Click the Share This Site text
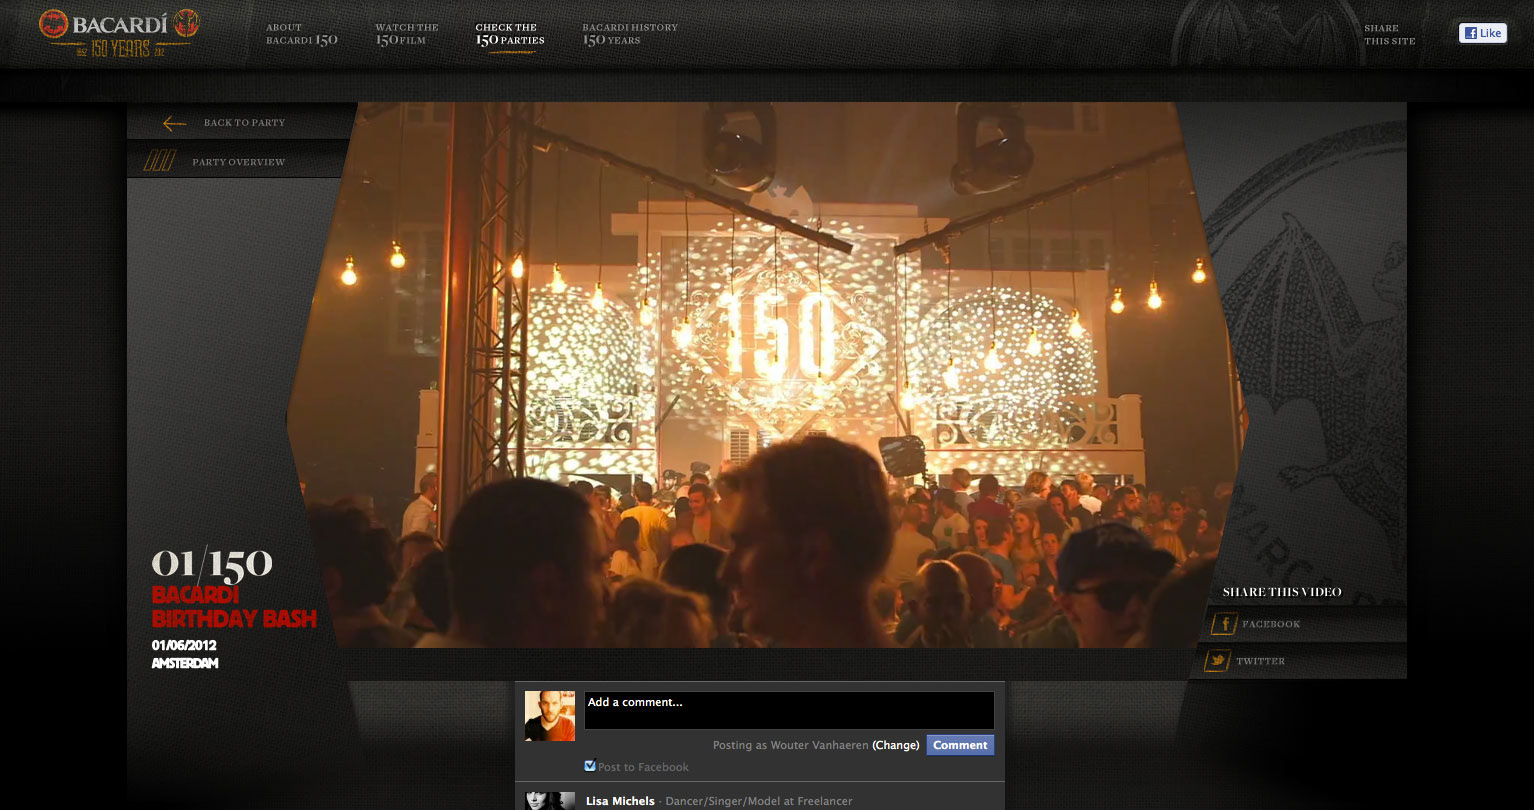Screen dimensions: 1534x810 (1389, 35)
